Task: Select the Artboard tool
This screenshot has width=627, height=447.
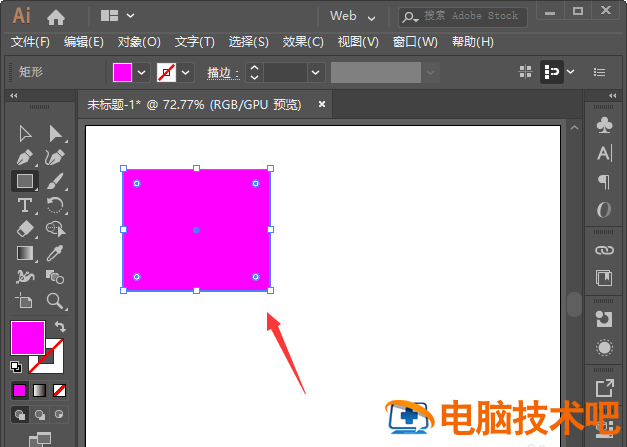Action: [24, 301]
